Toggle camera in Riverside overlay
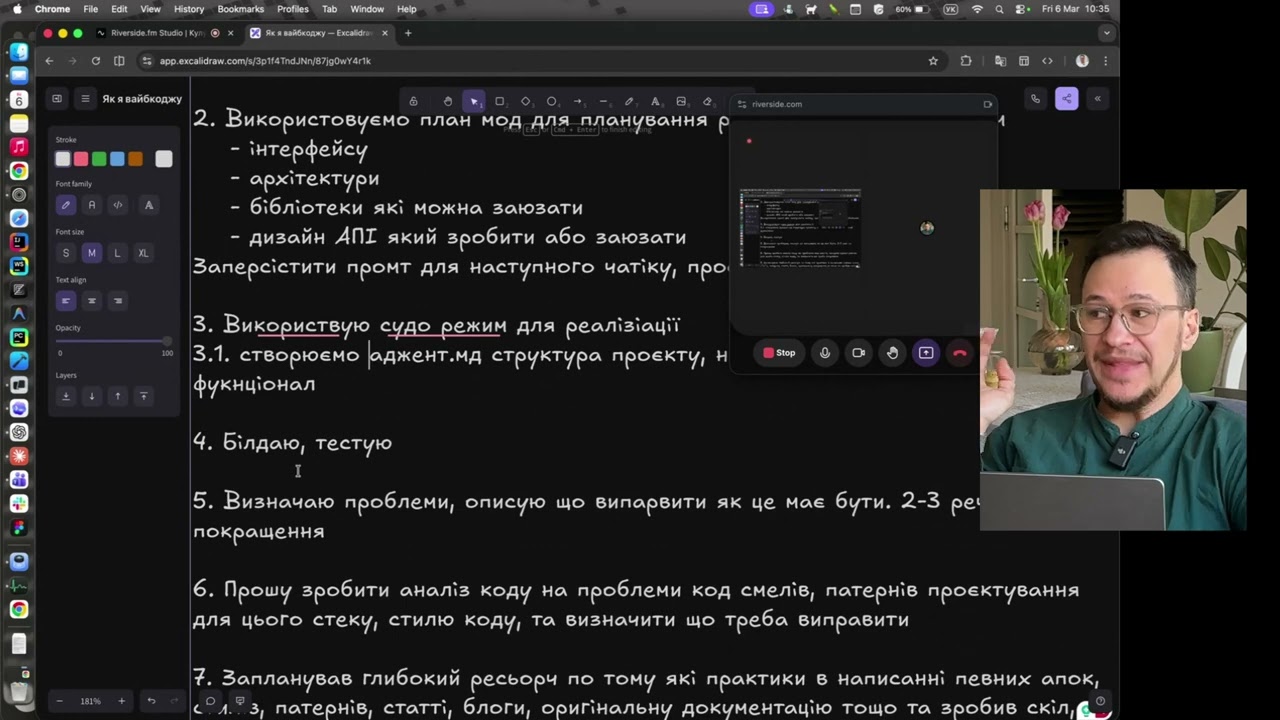Image resolution: width=1280 pixels, height=720 pixels. pos(859,352)
